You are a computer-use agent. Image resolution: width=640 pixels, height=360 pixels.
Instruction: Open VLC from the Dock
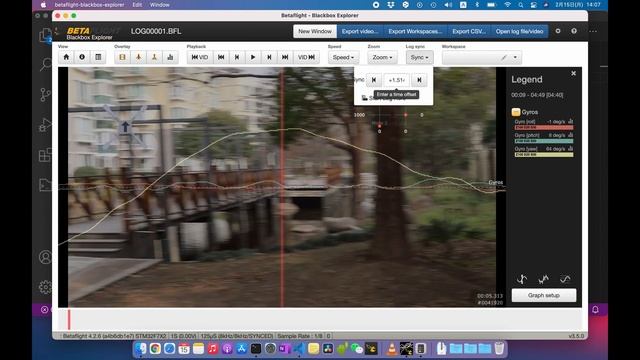pos(392,349)
